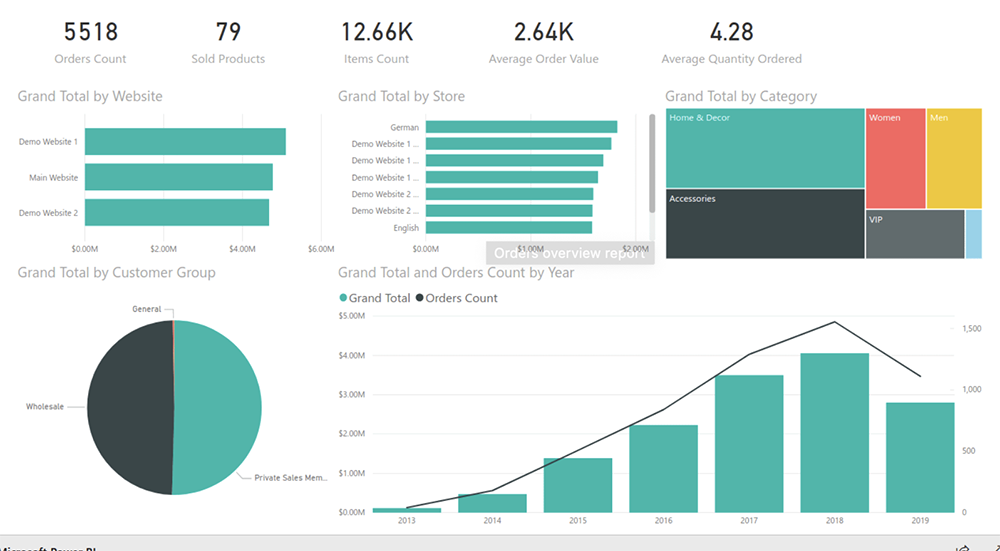1000x551 pixels.
Task: Select the 2013 column in yearly chart
Action: pyautogui.click(x=407, y=510)
